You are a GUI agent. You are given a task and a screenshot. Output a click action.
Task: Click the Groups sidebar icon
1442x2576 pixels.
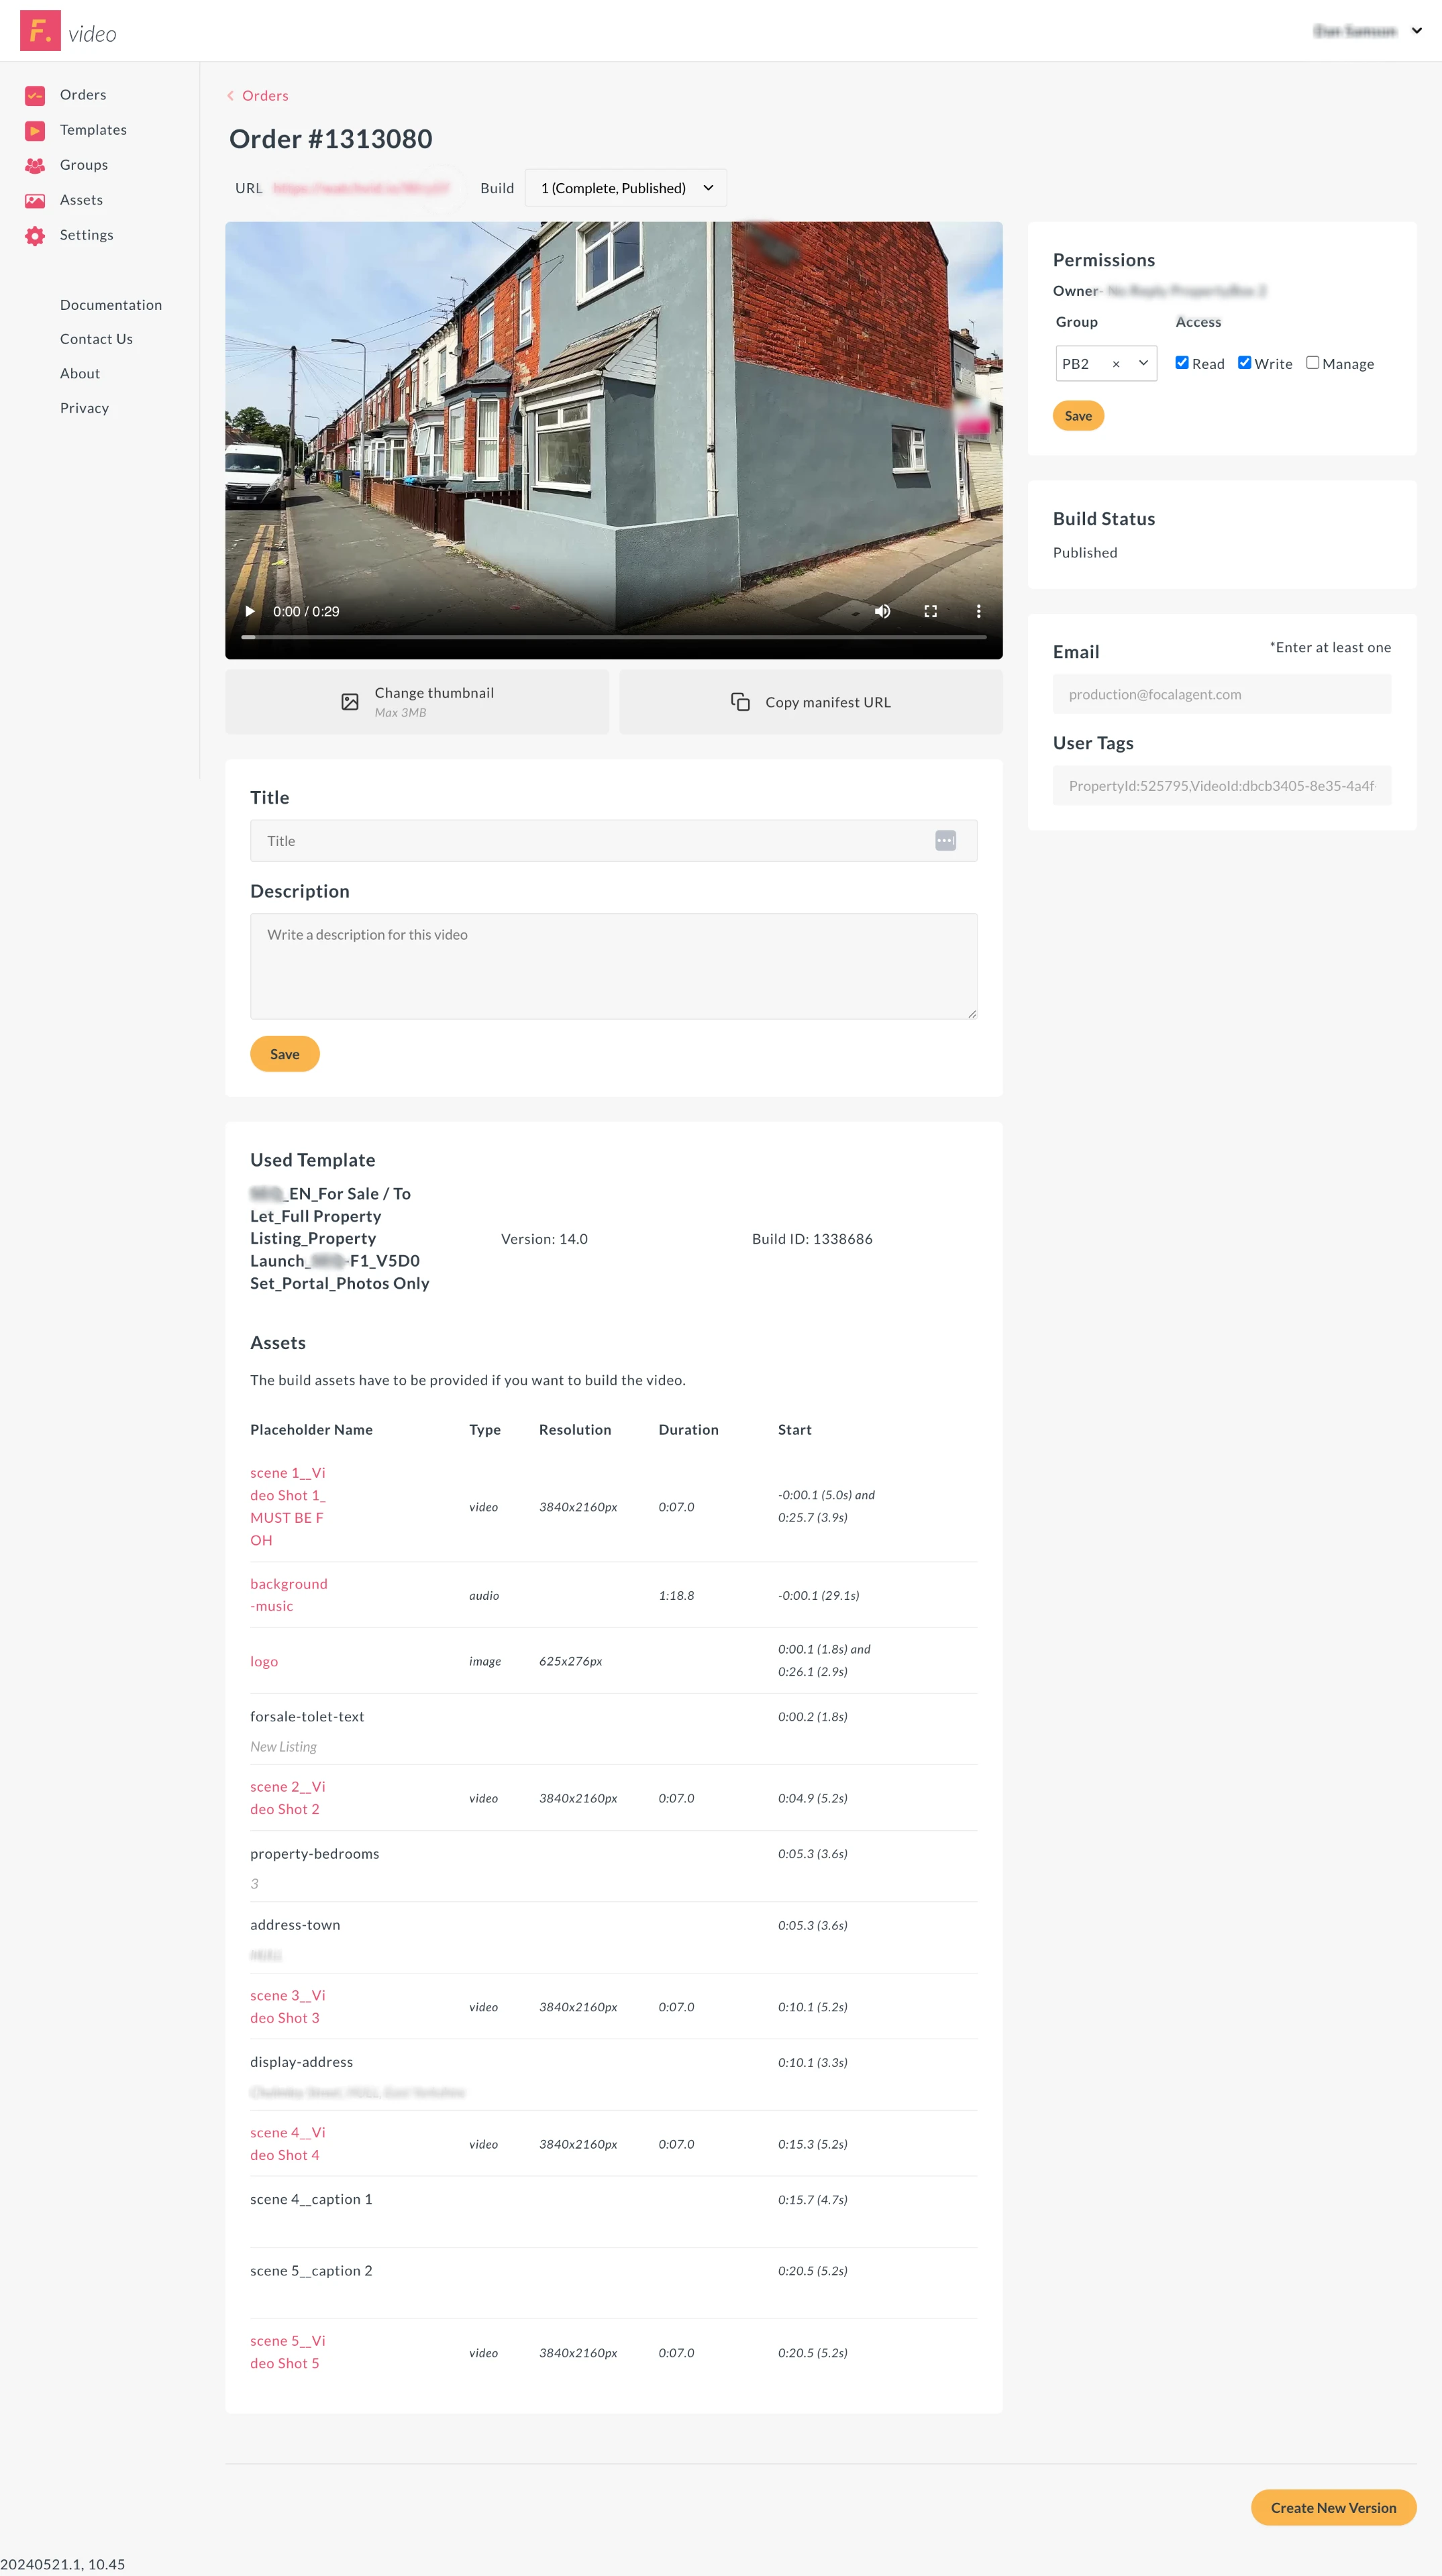(35, 165)
